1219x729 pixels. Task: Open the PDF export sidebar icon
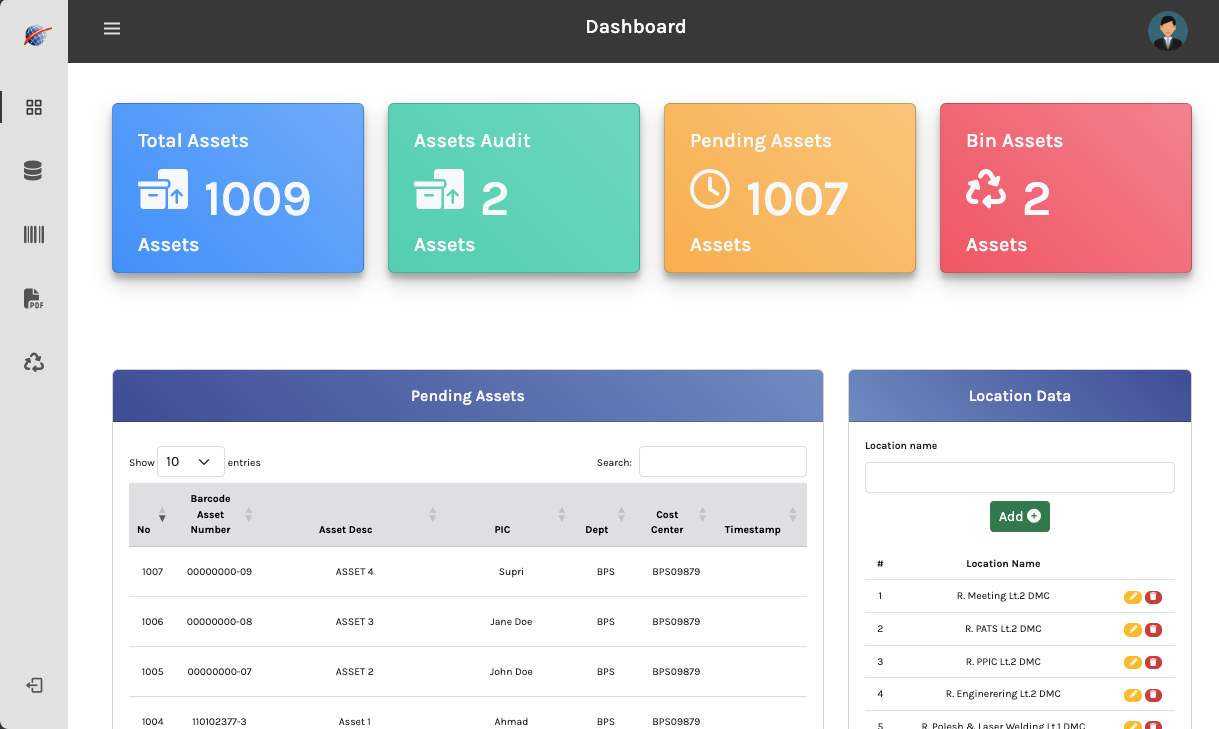pos(33,298)
